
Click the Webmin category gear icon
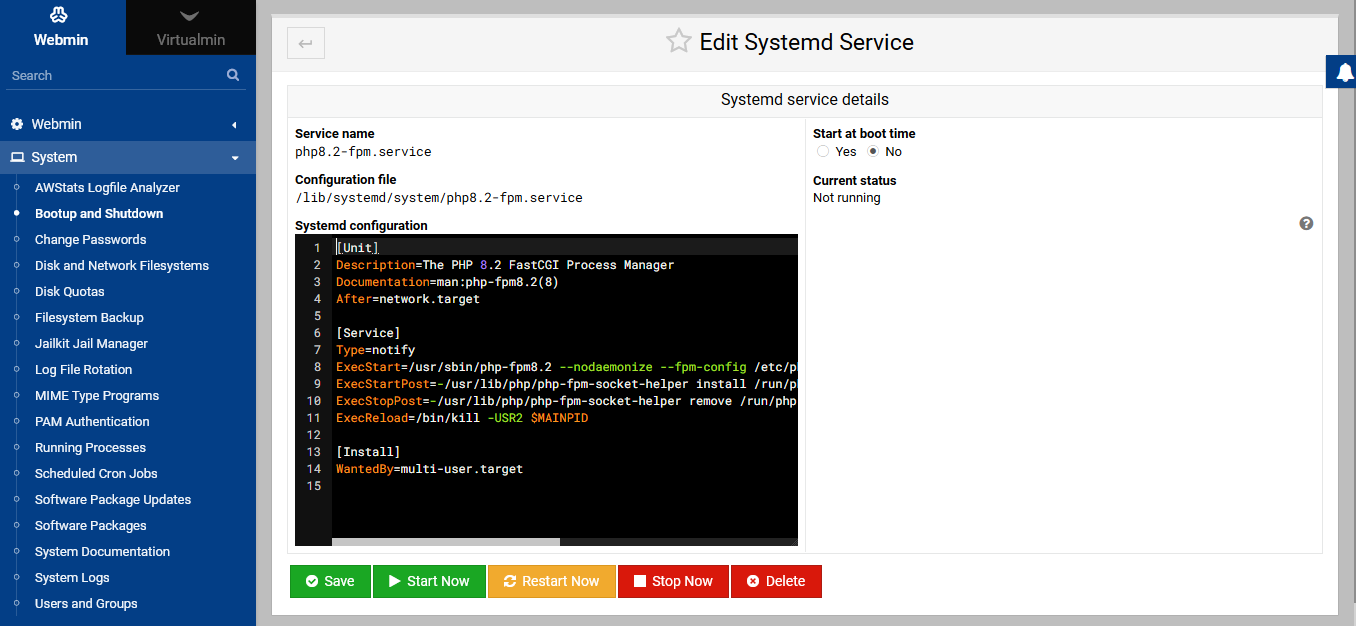point(17,124)
